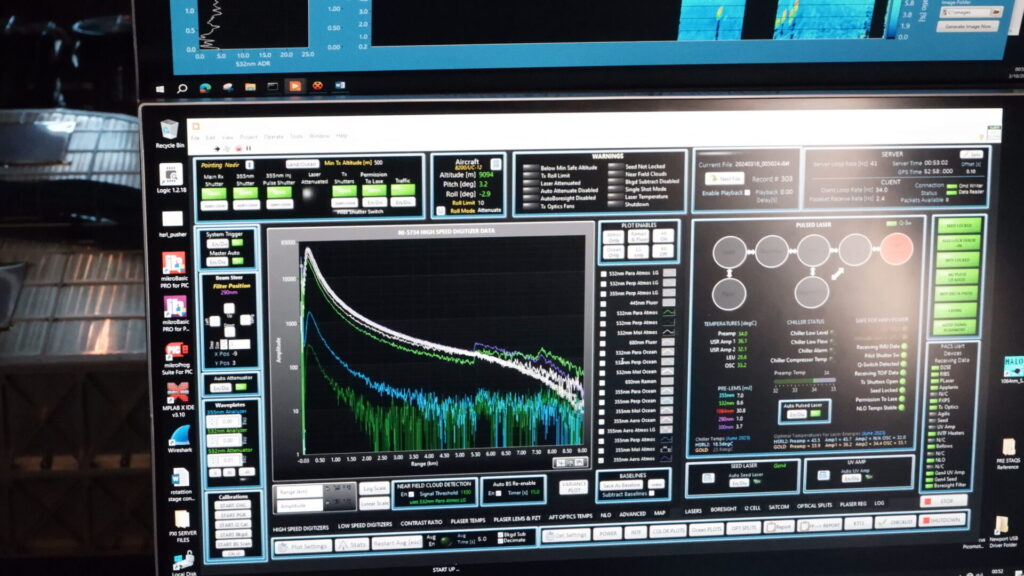Image resolution: width=1024 pixels, height=576 pixels.
Task: Open the Wireshark desktop shortcut
Action: (x=181, y=437)
